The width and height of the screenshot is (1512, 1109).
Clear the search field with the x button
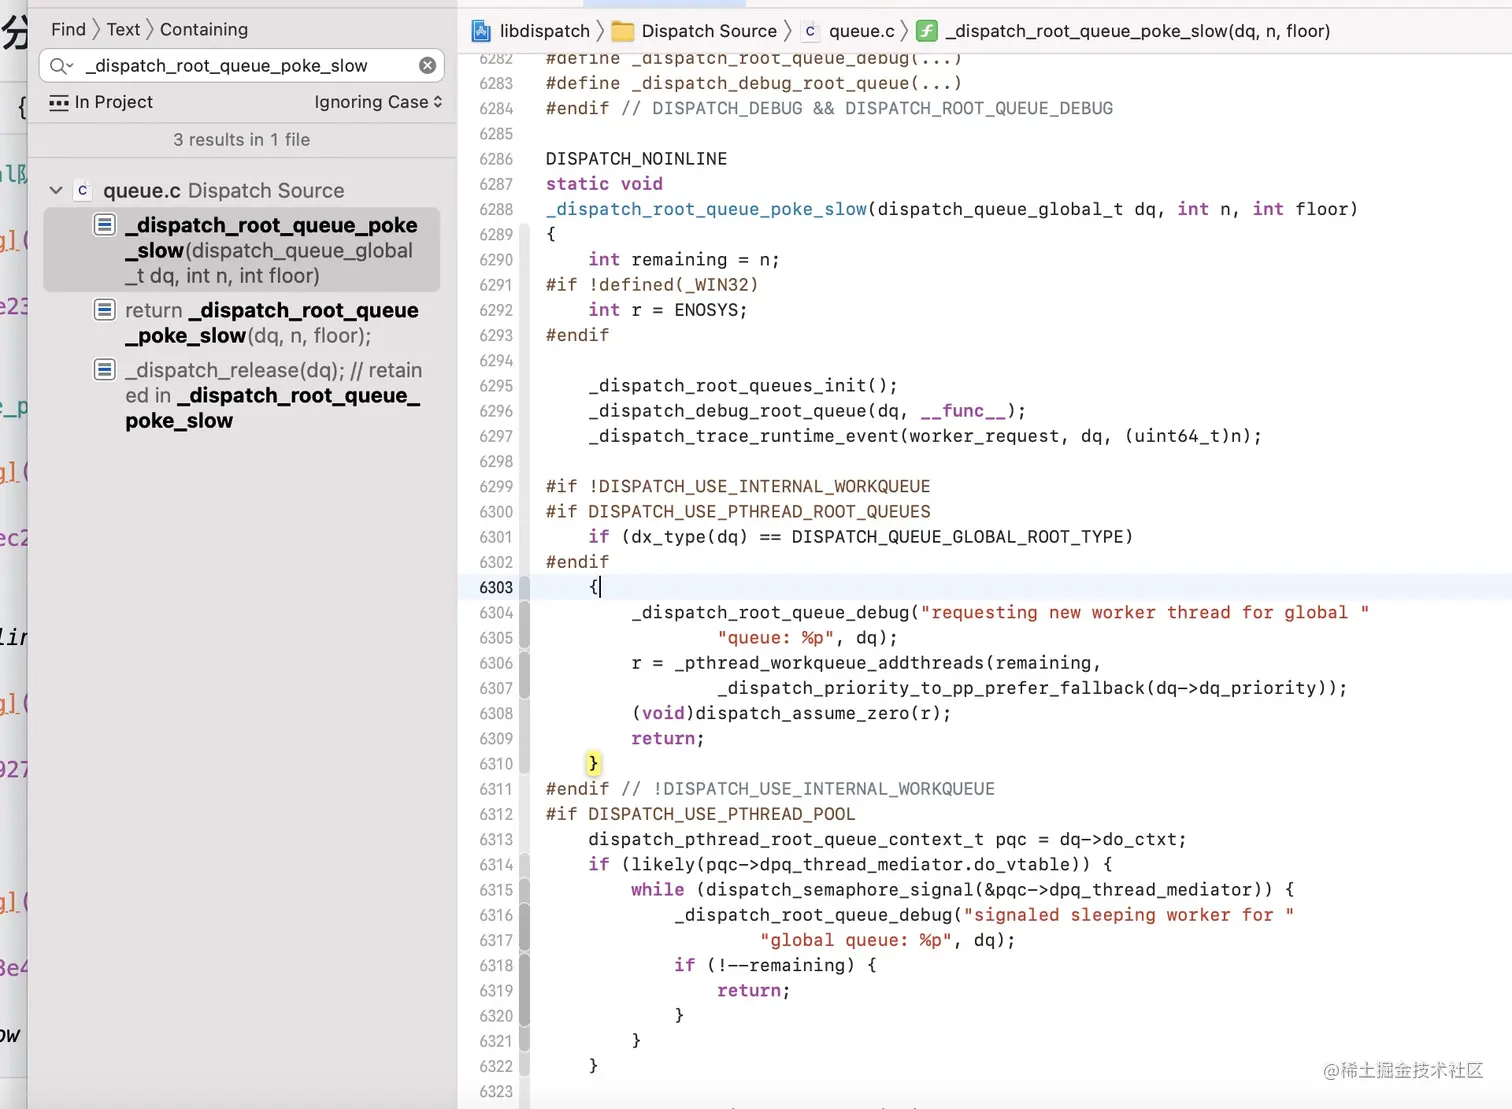click(427, 66)
